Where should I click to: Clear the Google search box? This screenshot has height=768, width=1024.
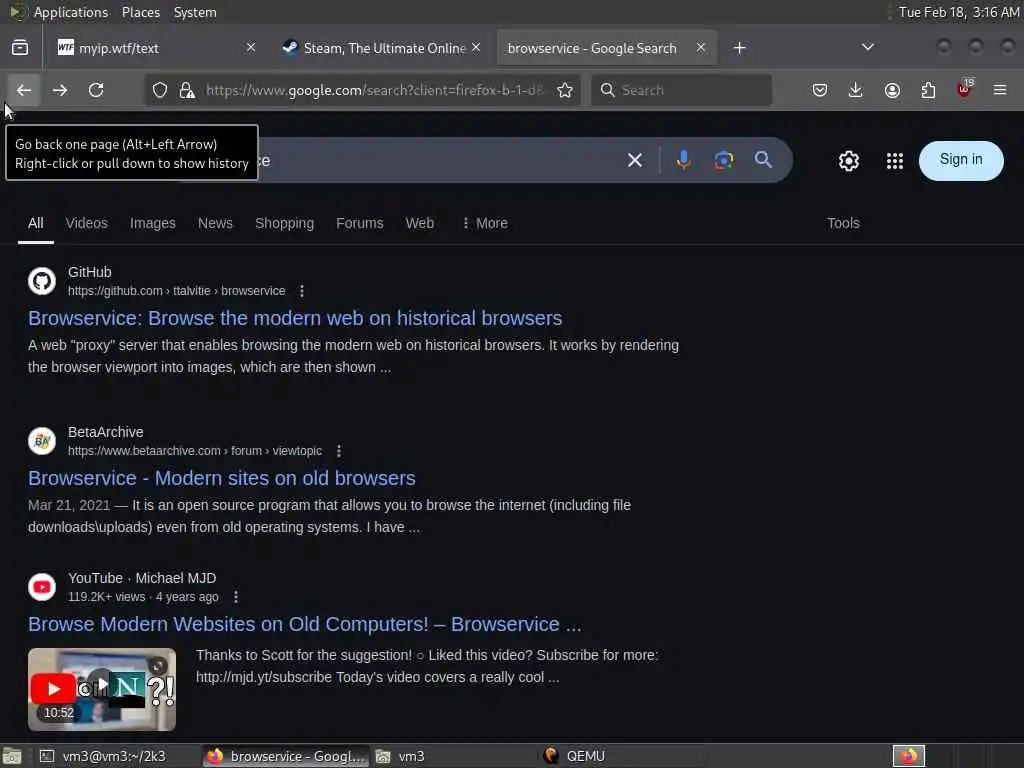pyautogui.click(x=635, y=160)
